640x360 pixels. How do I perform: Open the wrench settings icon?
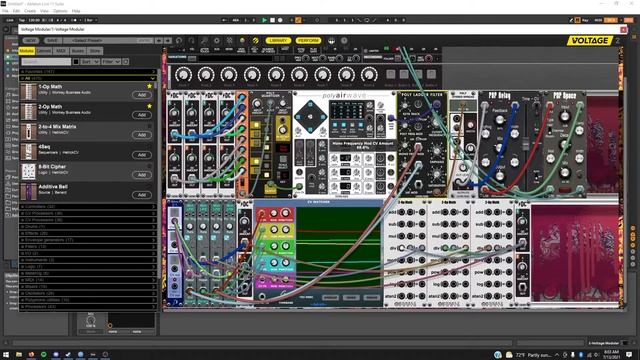point(204,40)
